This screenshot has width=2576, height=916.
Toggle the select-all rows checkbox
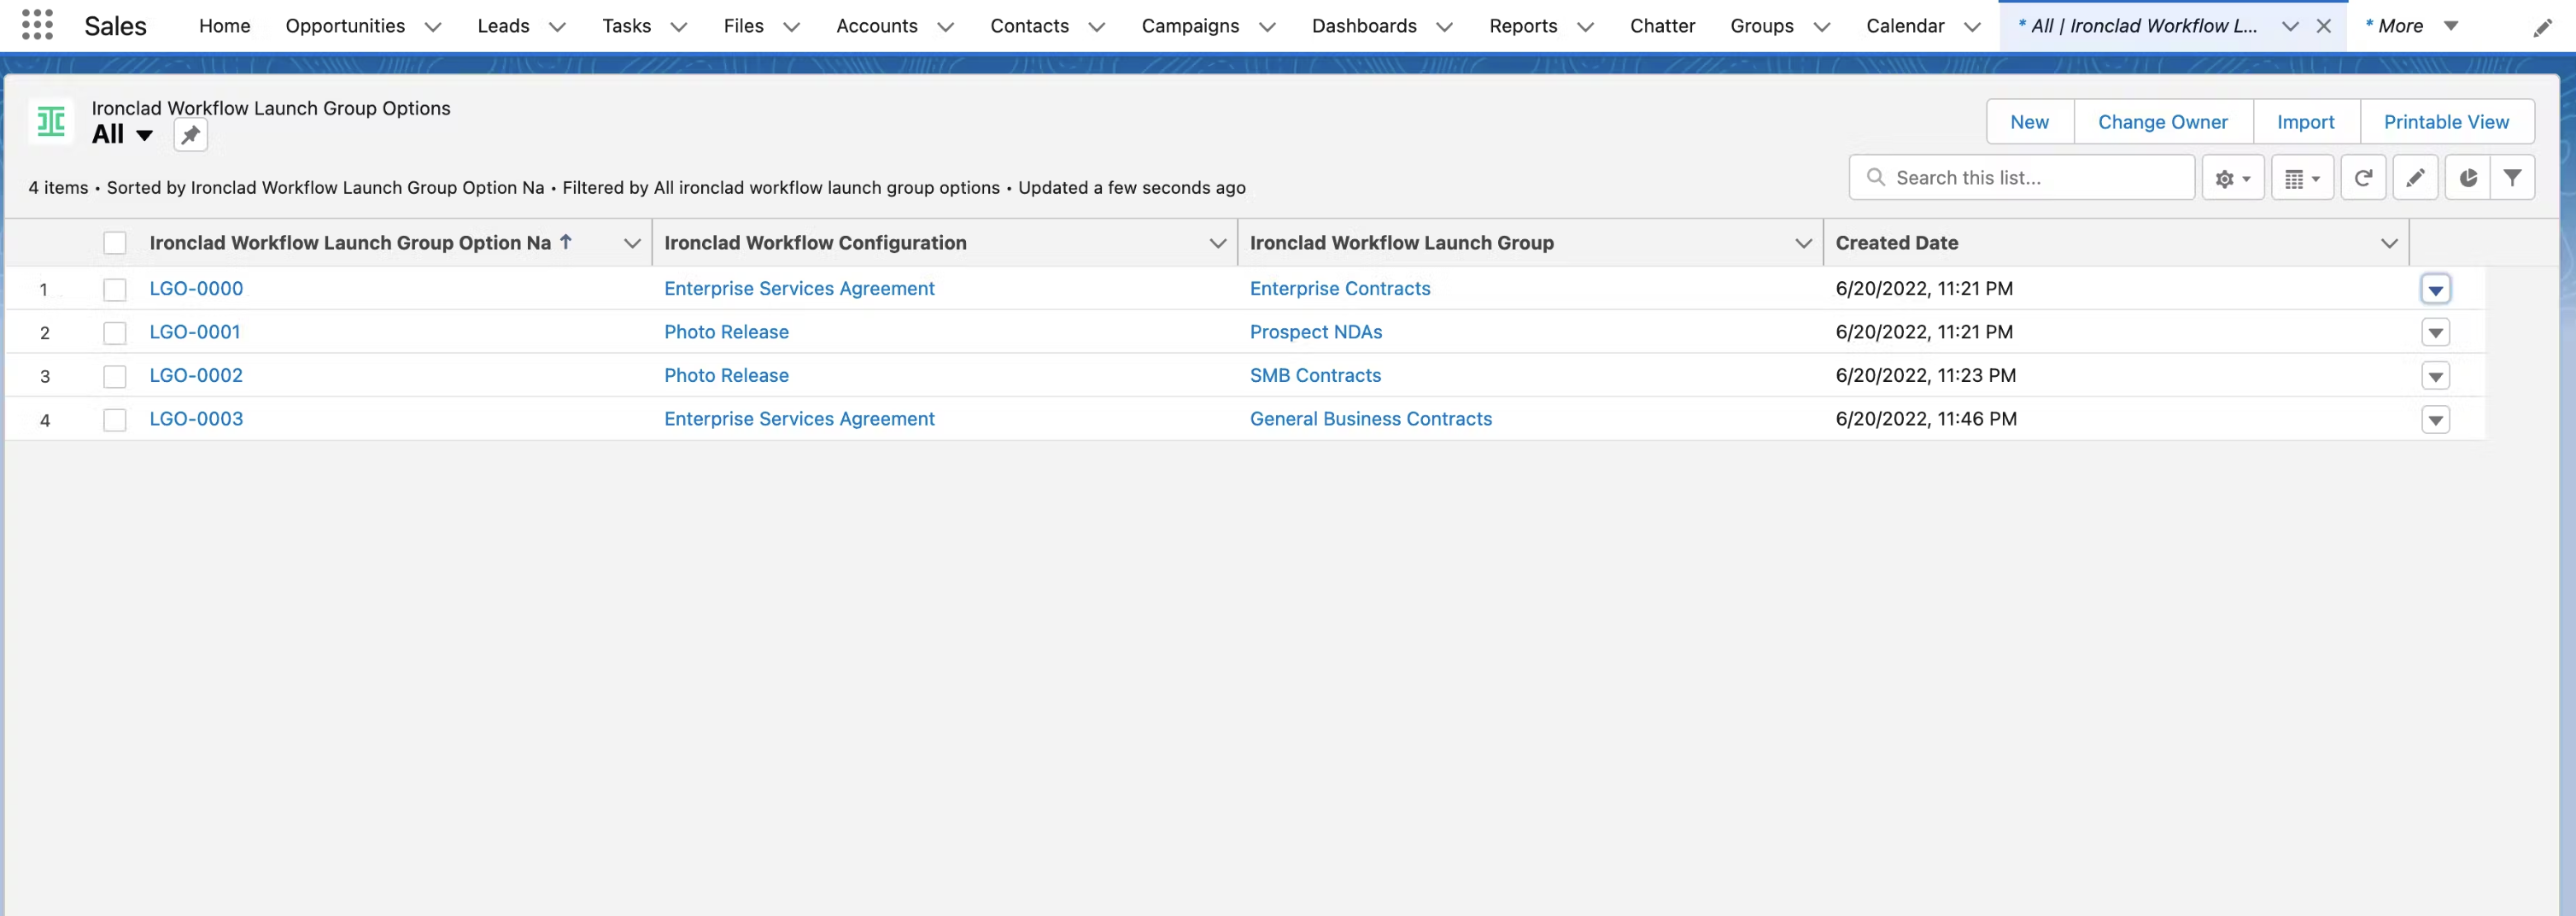tap(115, 243)
